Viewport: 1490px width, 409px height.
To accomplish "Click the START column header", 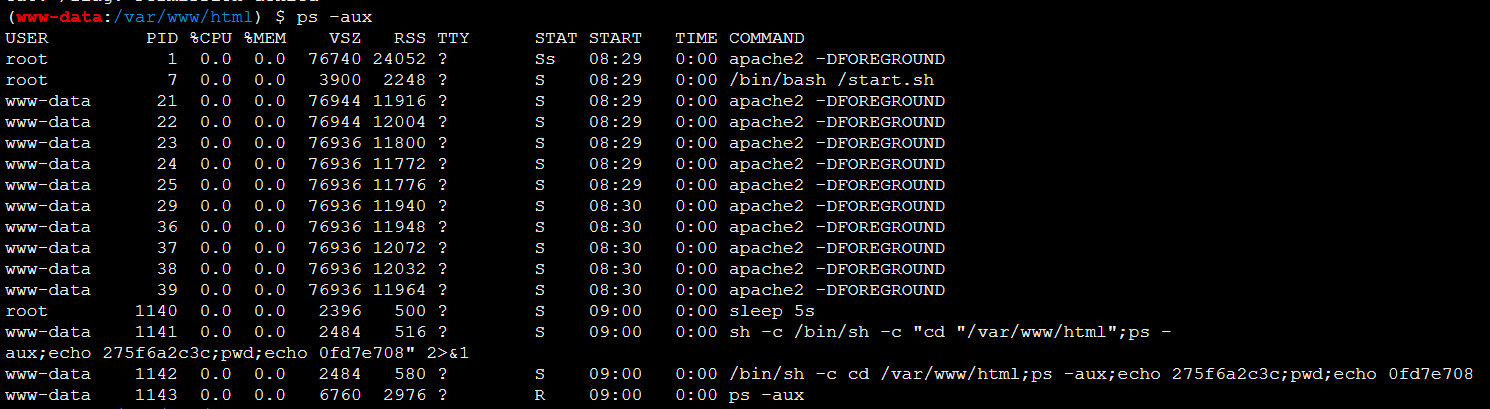I will (615, 38).
